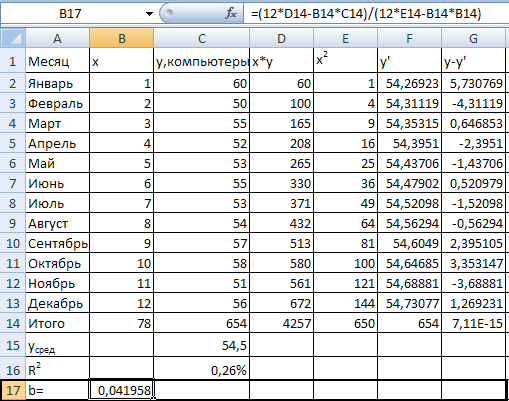Select column F header
509x401 pixels.
(x=409, y=38)
